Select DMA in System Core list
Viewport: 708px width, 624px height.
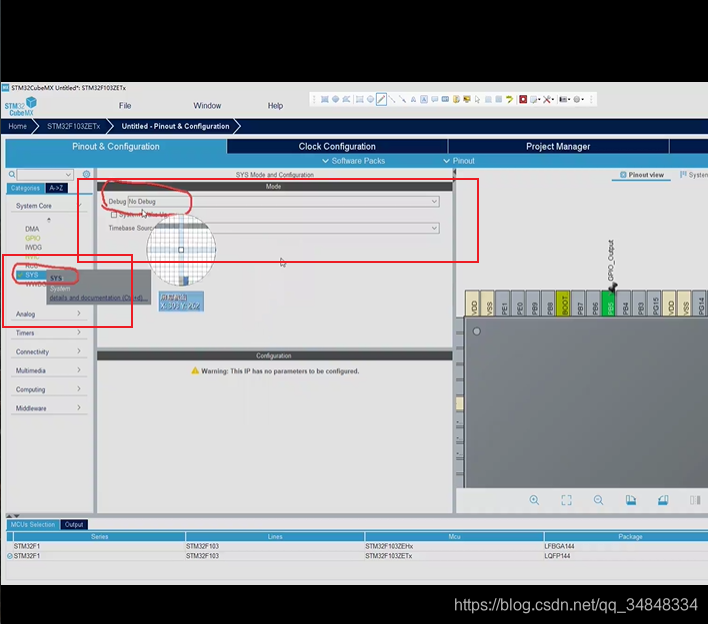point(32,229)
